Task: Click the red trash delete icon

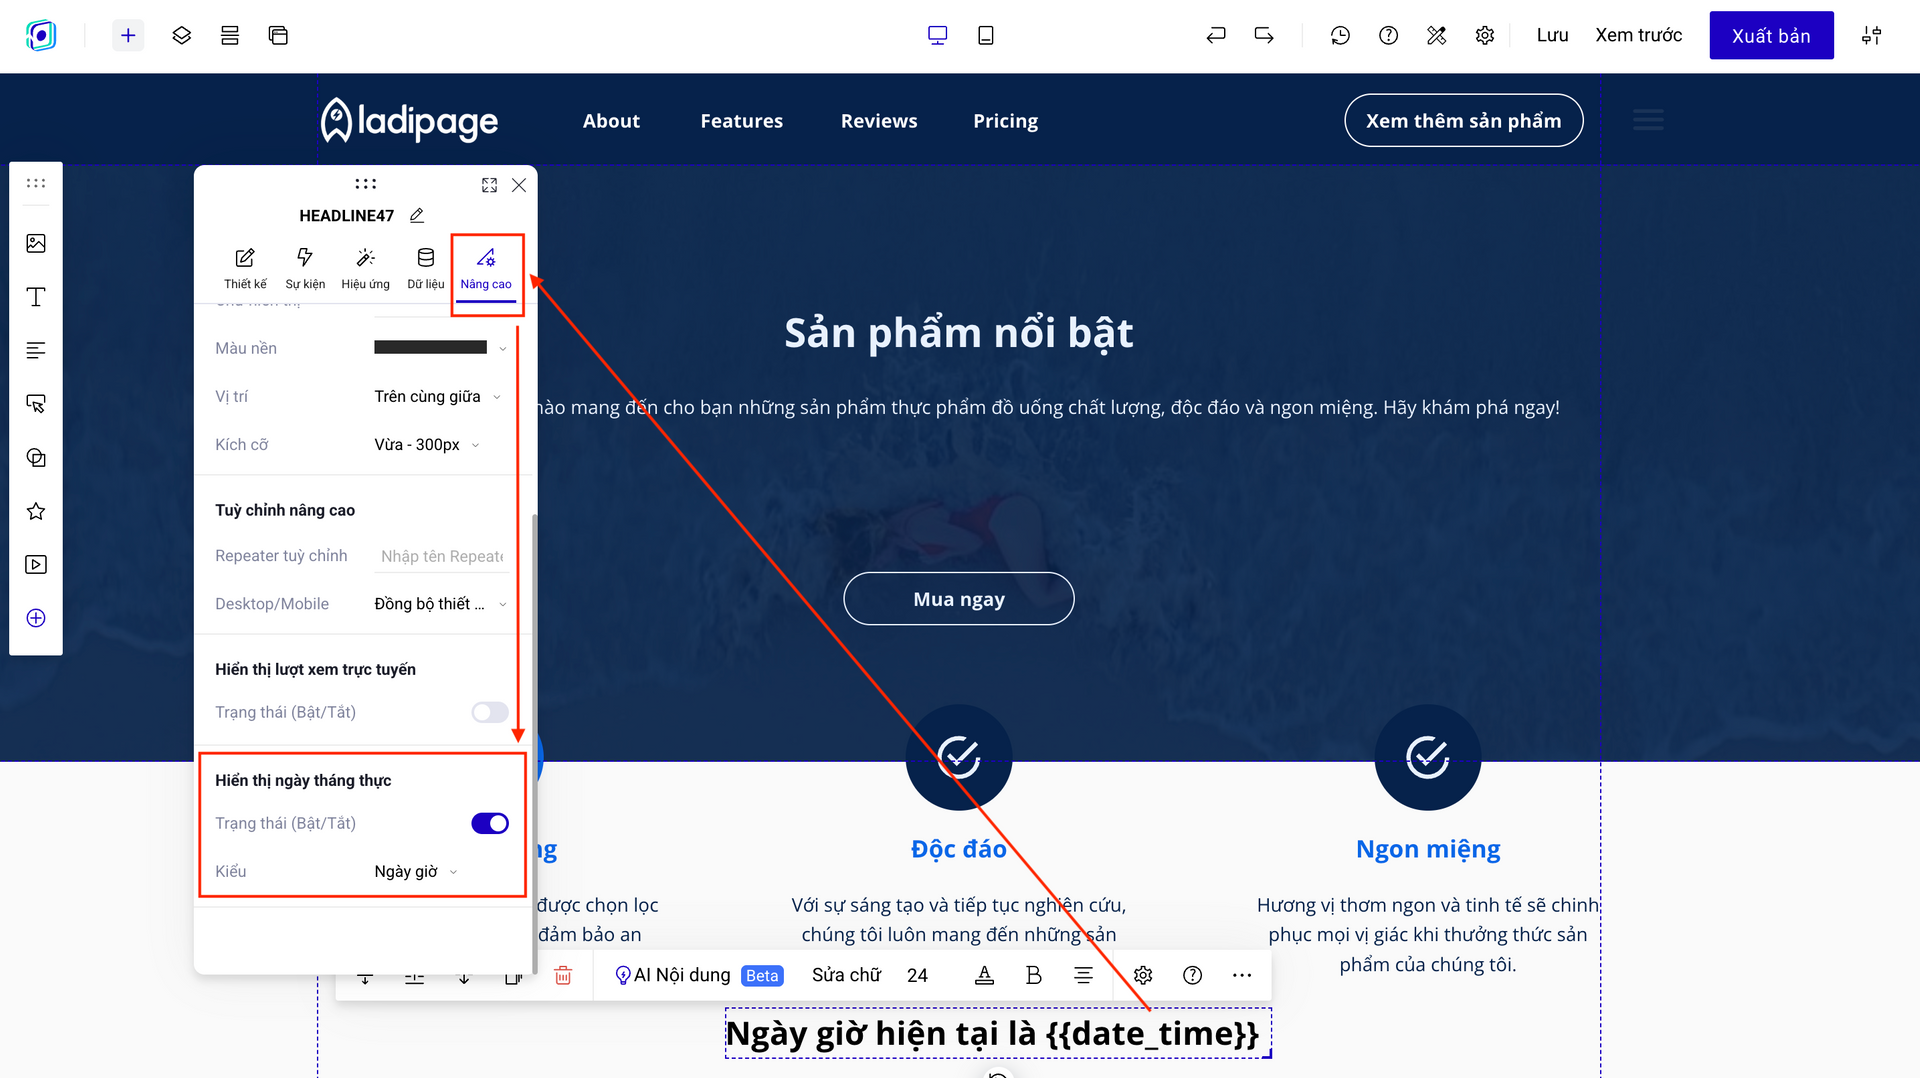Action: [x=563, y=976]
